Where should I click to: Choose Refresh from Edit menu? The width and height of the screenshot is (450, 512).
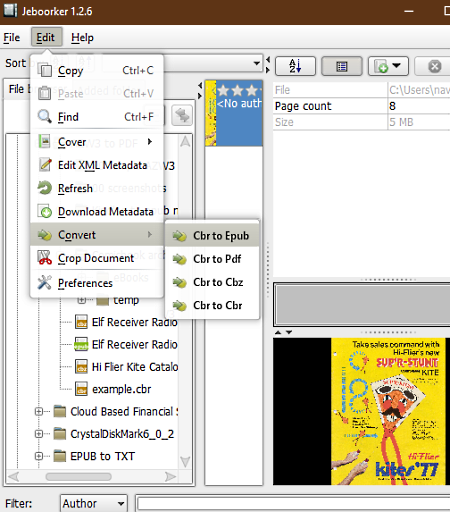click(x=97, y=188)
